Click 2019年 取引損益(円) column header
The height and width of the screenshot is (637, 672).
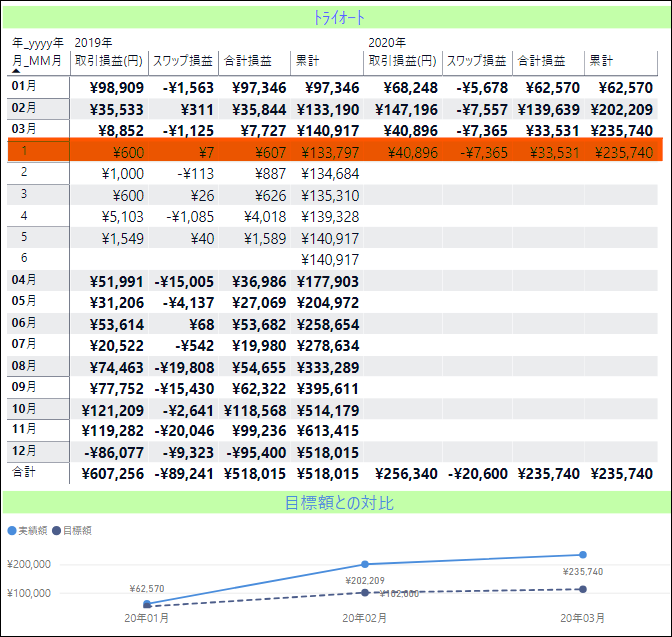[x=109, y=60]
